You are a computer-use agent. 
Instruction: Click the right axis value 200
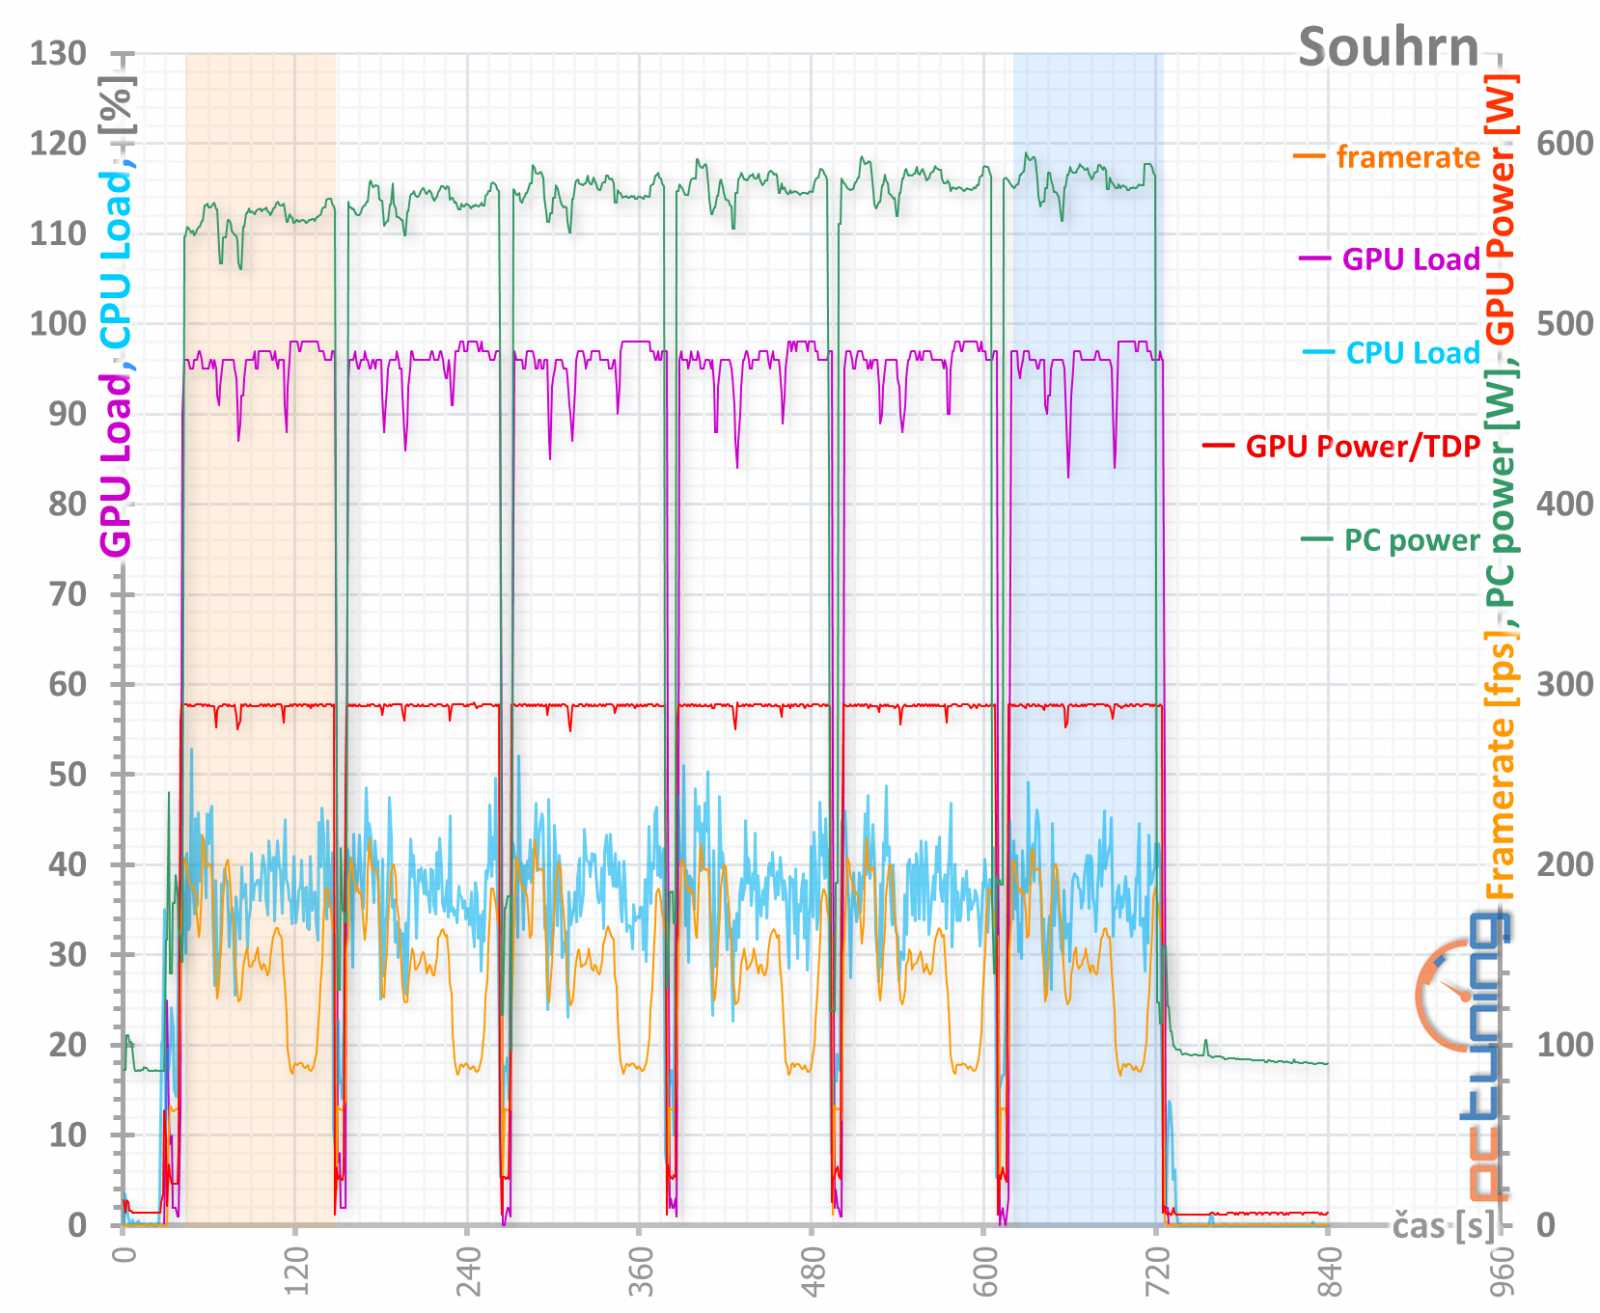[1565, 864]
